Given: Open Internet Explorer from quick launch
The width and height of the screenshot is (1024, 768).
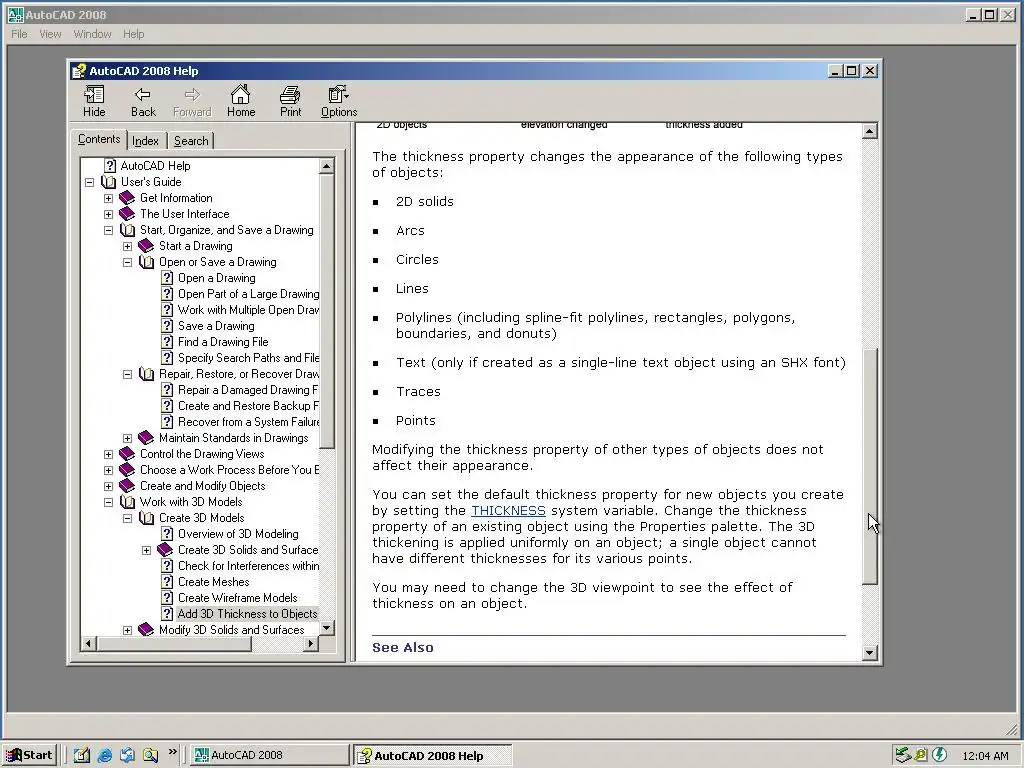Looking at the screenshot, I should click(104, 756).
